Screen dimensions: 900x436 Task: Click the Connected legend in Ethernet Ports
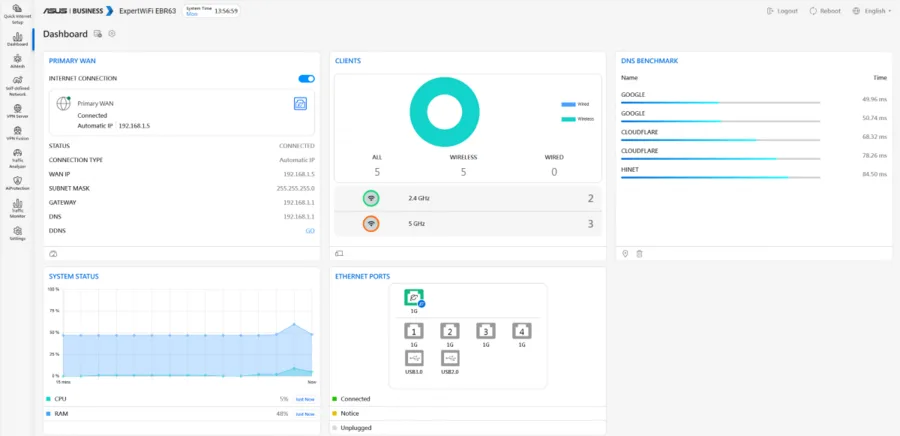351,399
